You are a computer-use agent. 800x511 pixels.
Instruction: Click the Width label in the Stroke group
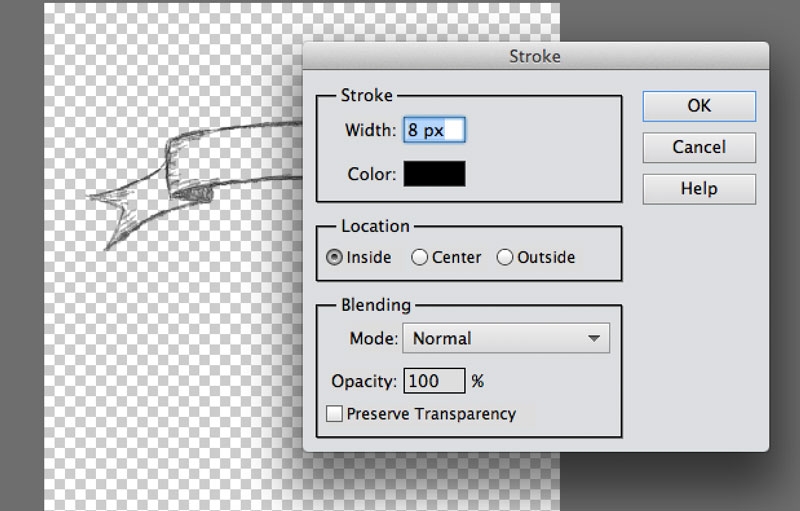tap(370, 130)
